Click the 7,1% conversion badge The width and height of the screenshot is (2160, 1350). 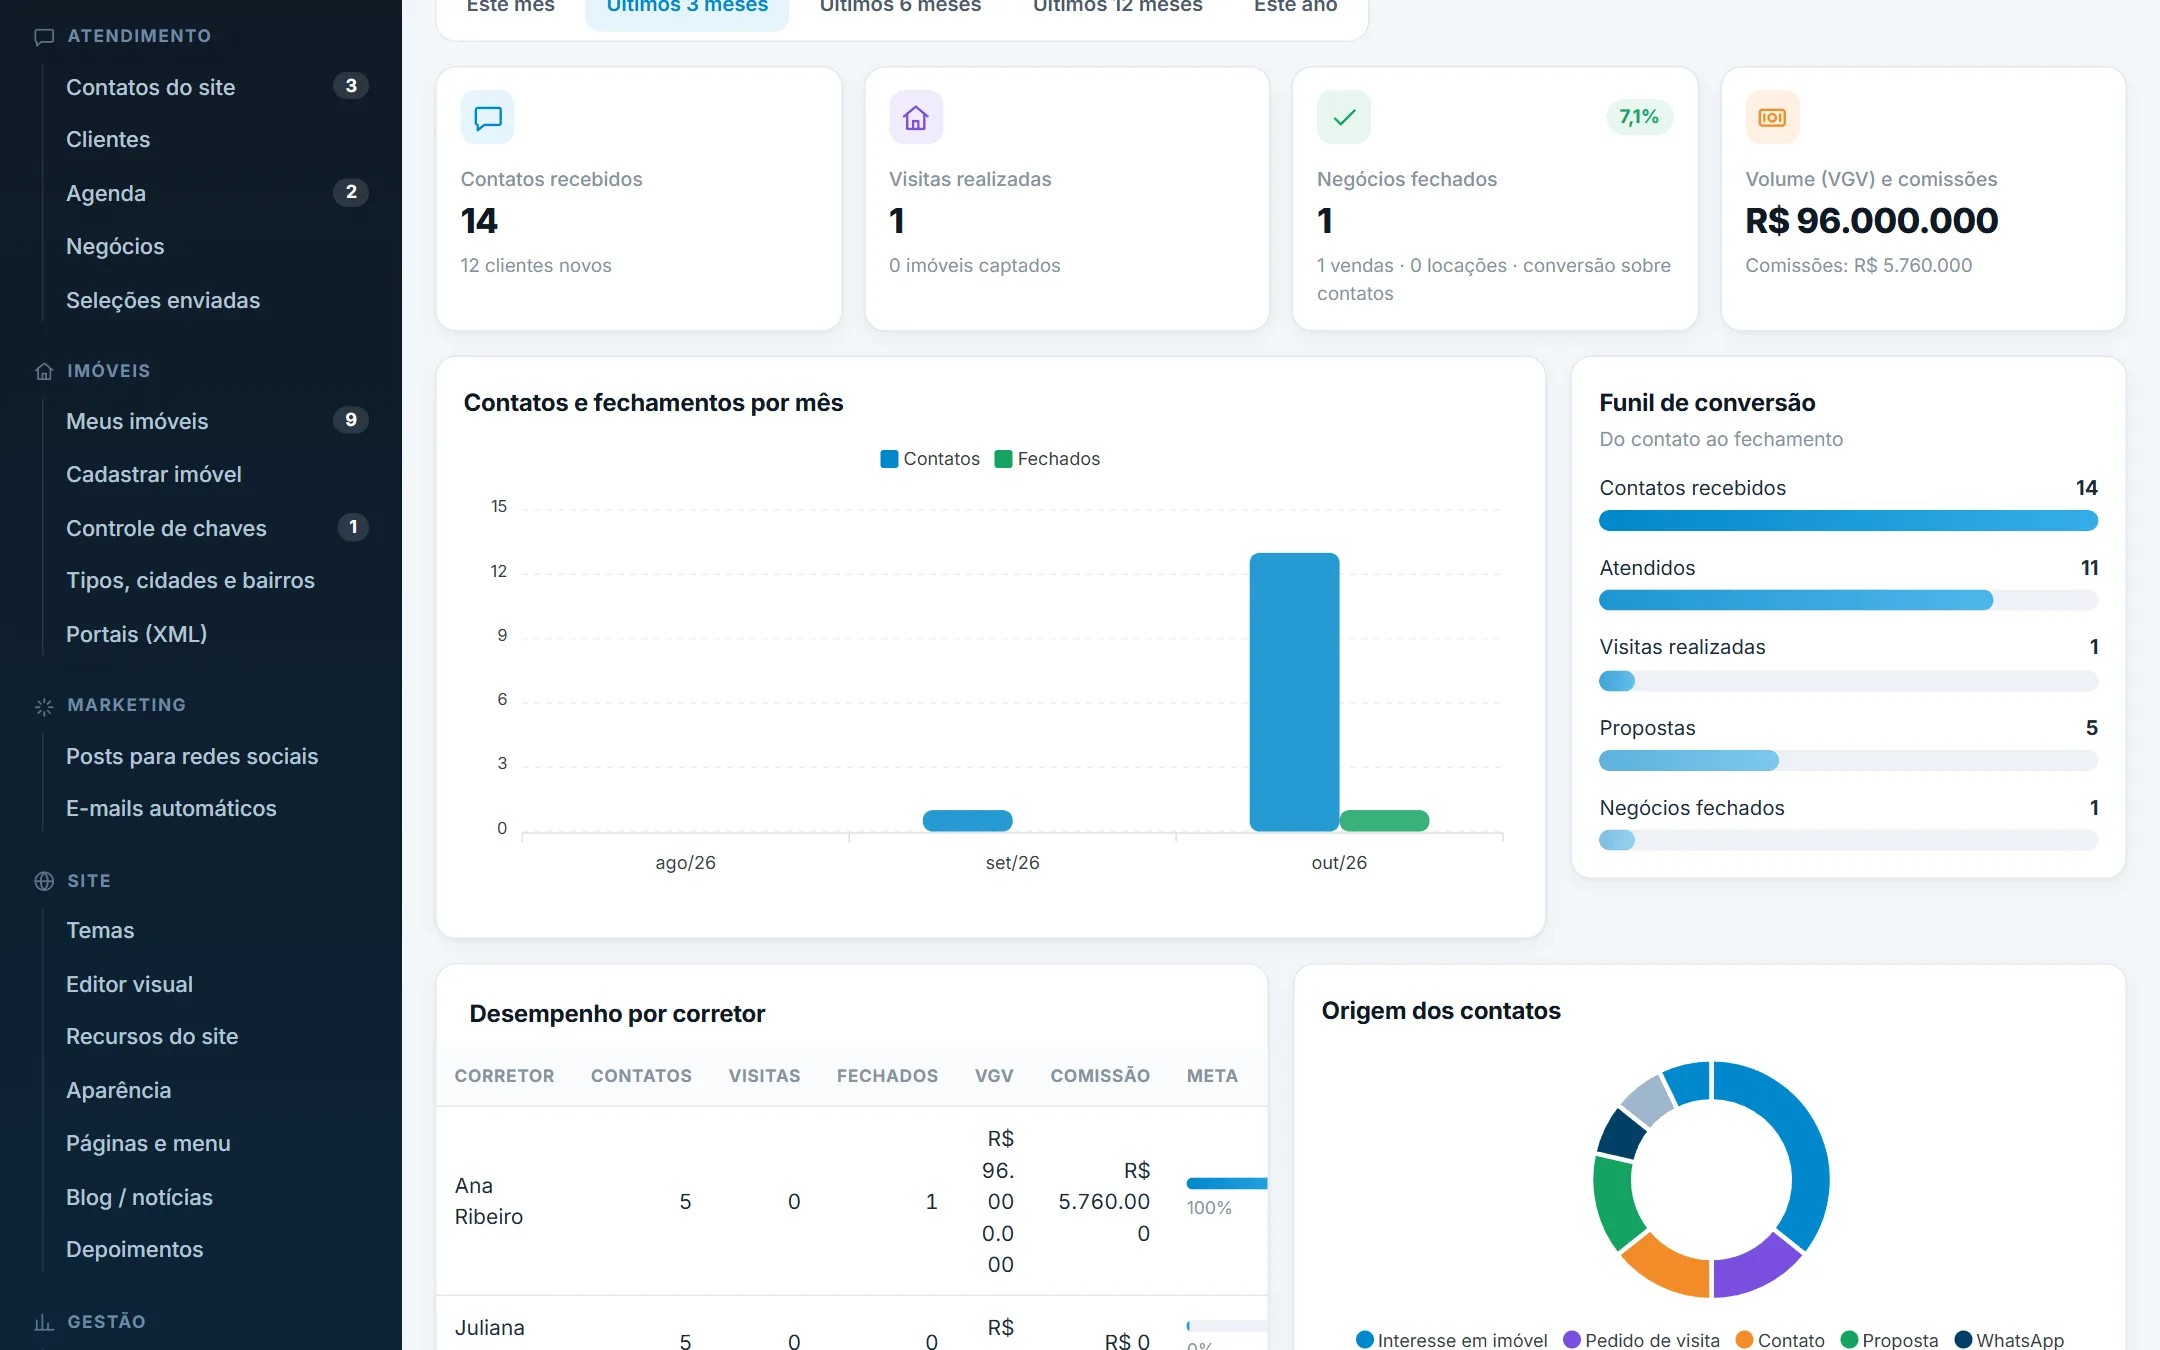pyautogui.click(x=1639, y=117)
